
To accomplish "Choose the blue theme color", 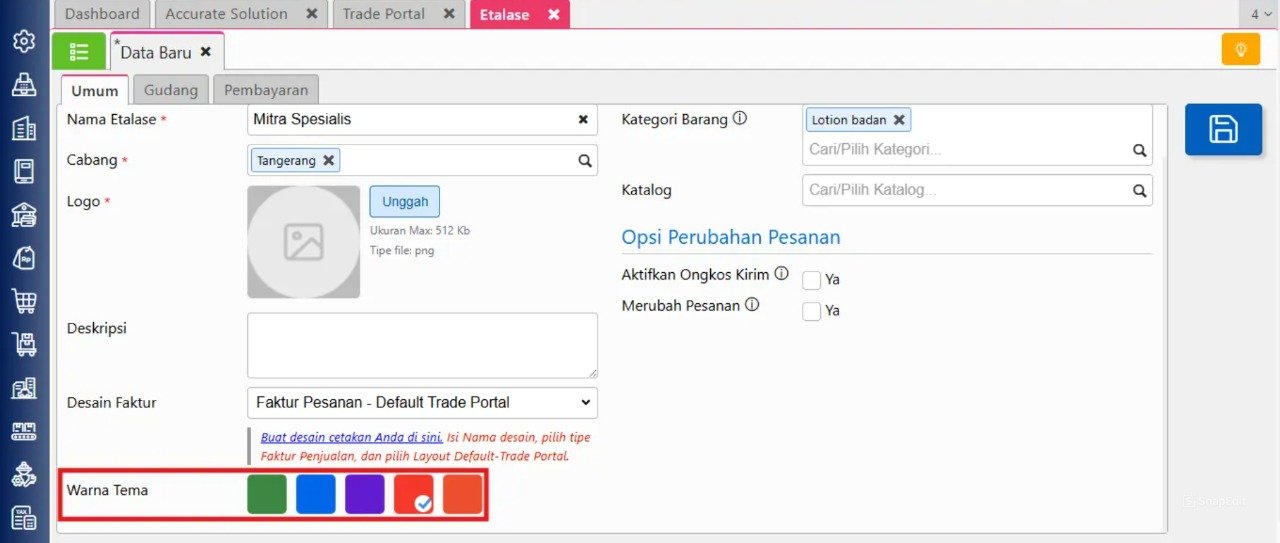I will coord(316,494).
